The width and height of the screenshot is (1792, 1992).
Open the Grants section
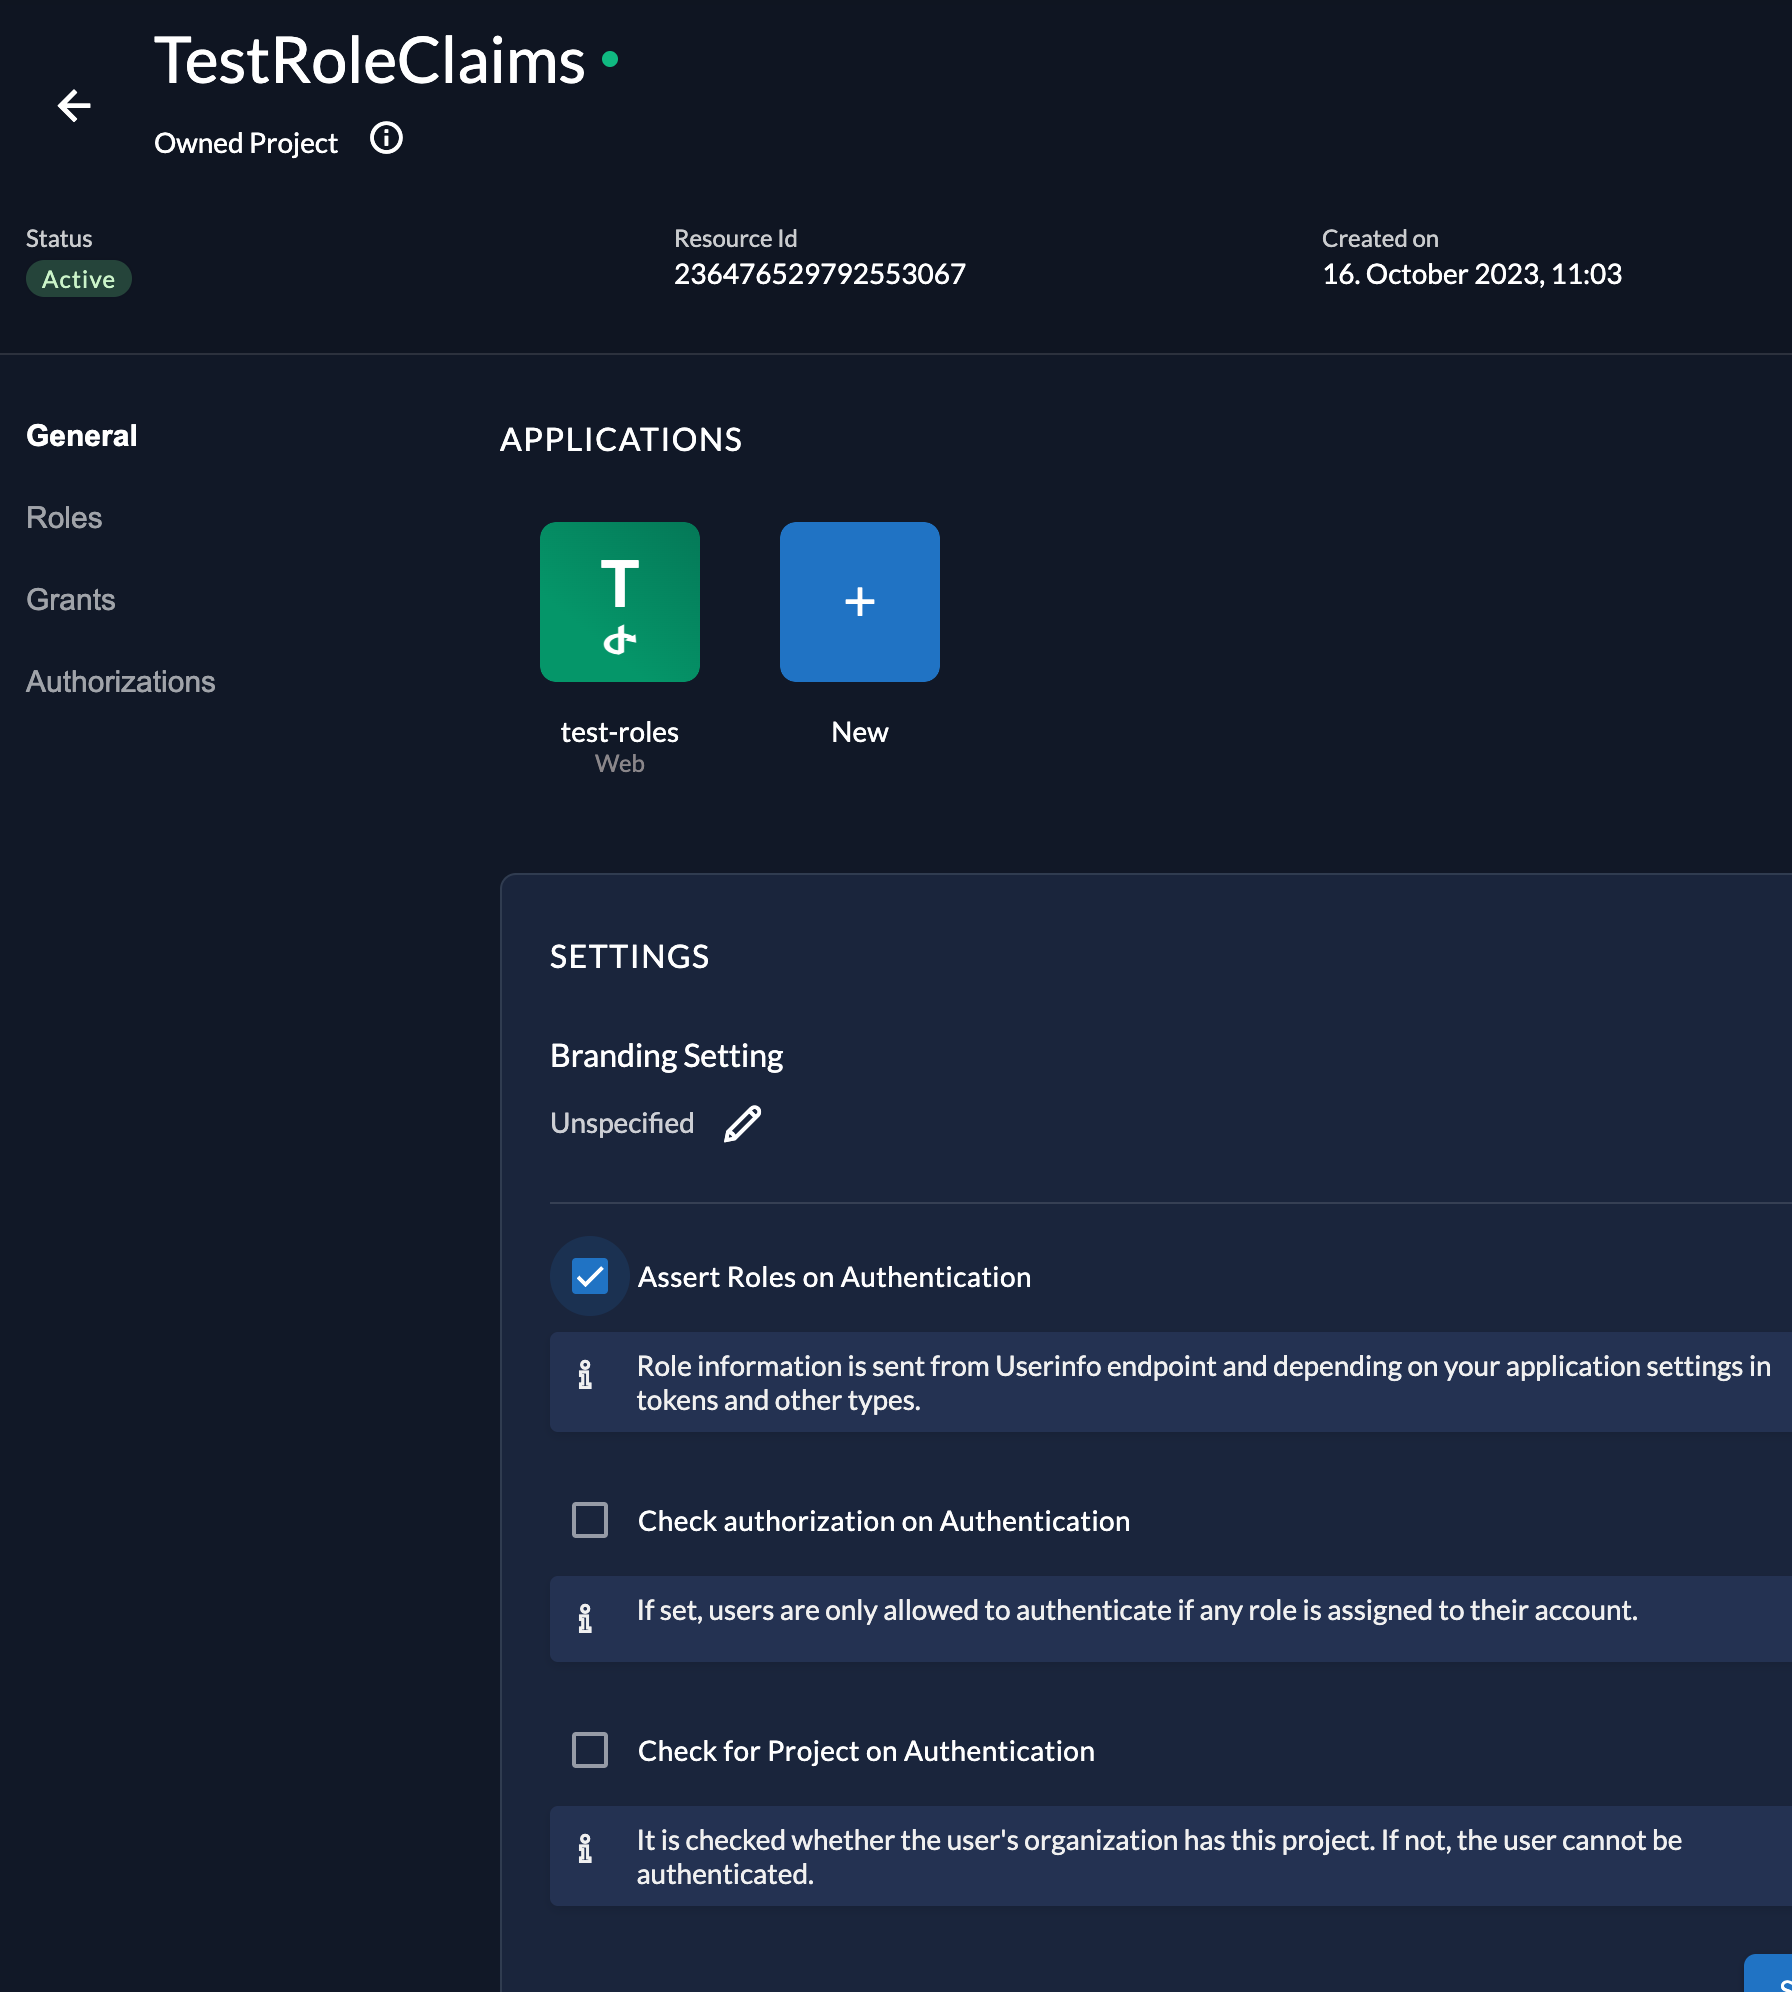pyautogui.click(x=71, y=600)
